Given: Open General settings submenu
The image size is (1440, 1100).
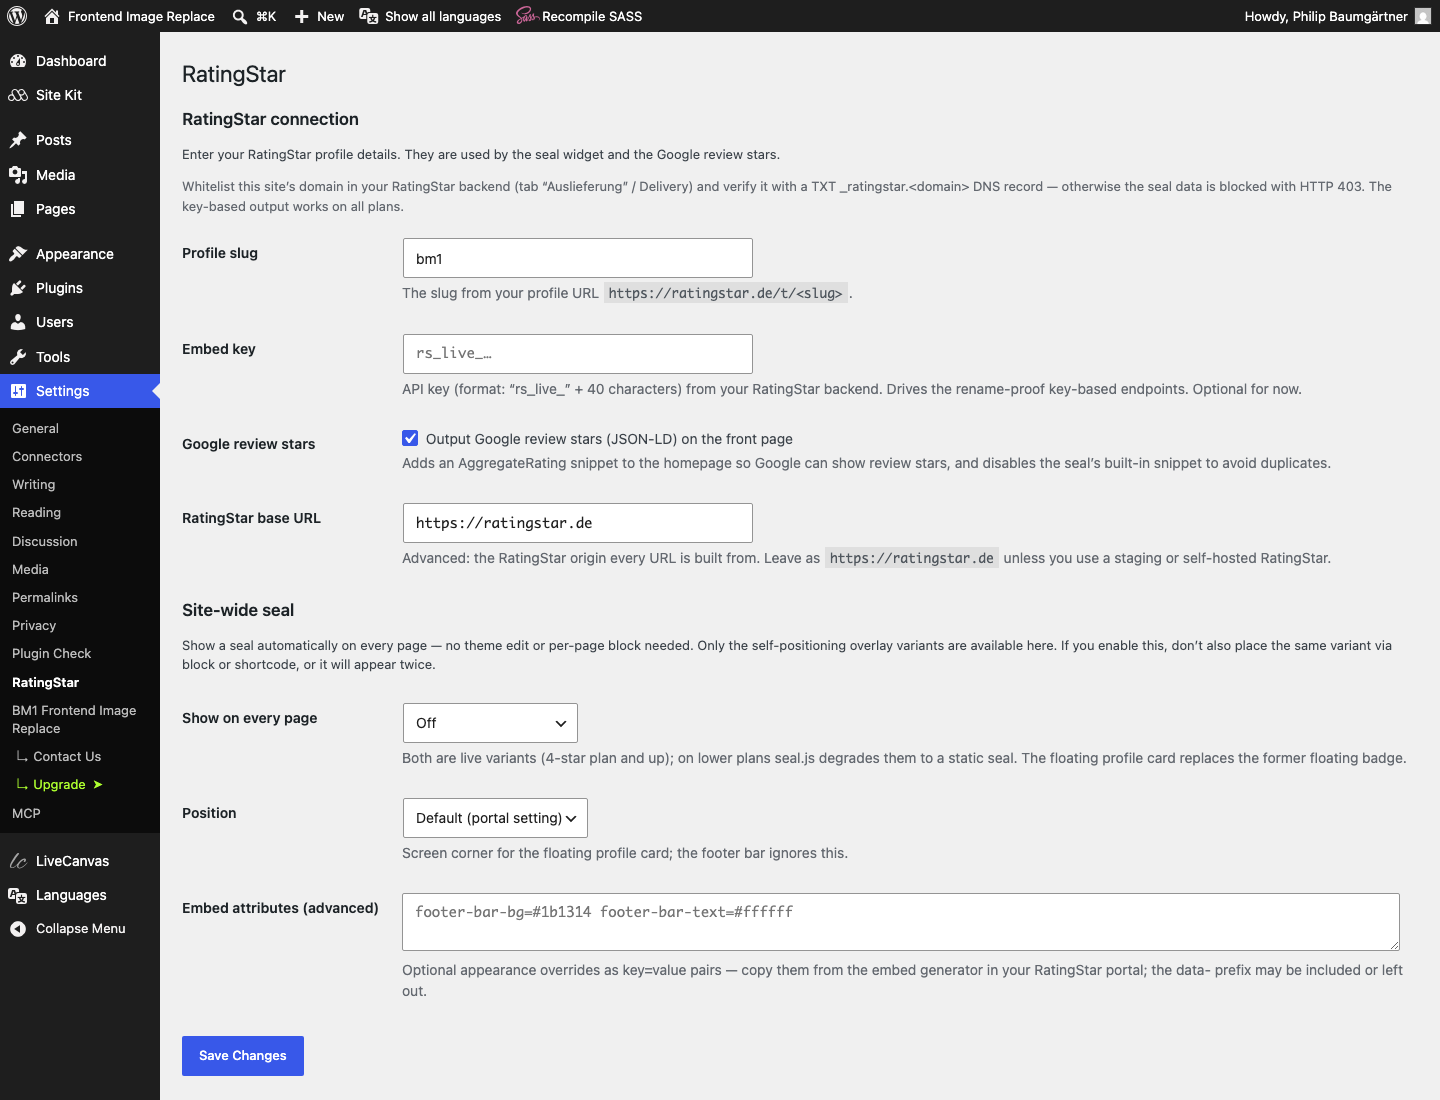Looking at the screenshot, I should 35,428.
